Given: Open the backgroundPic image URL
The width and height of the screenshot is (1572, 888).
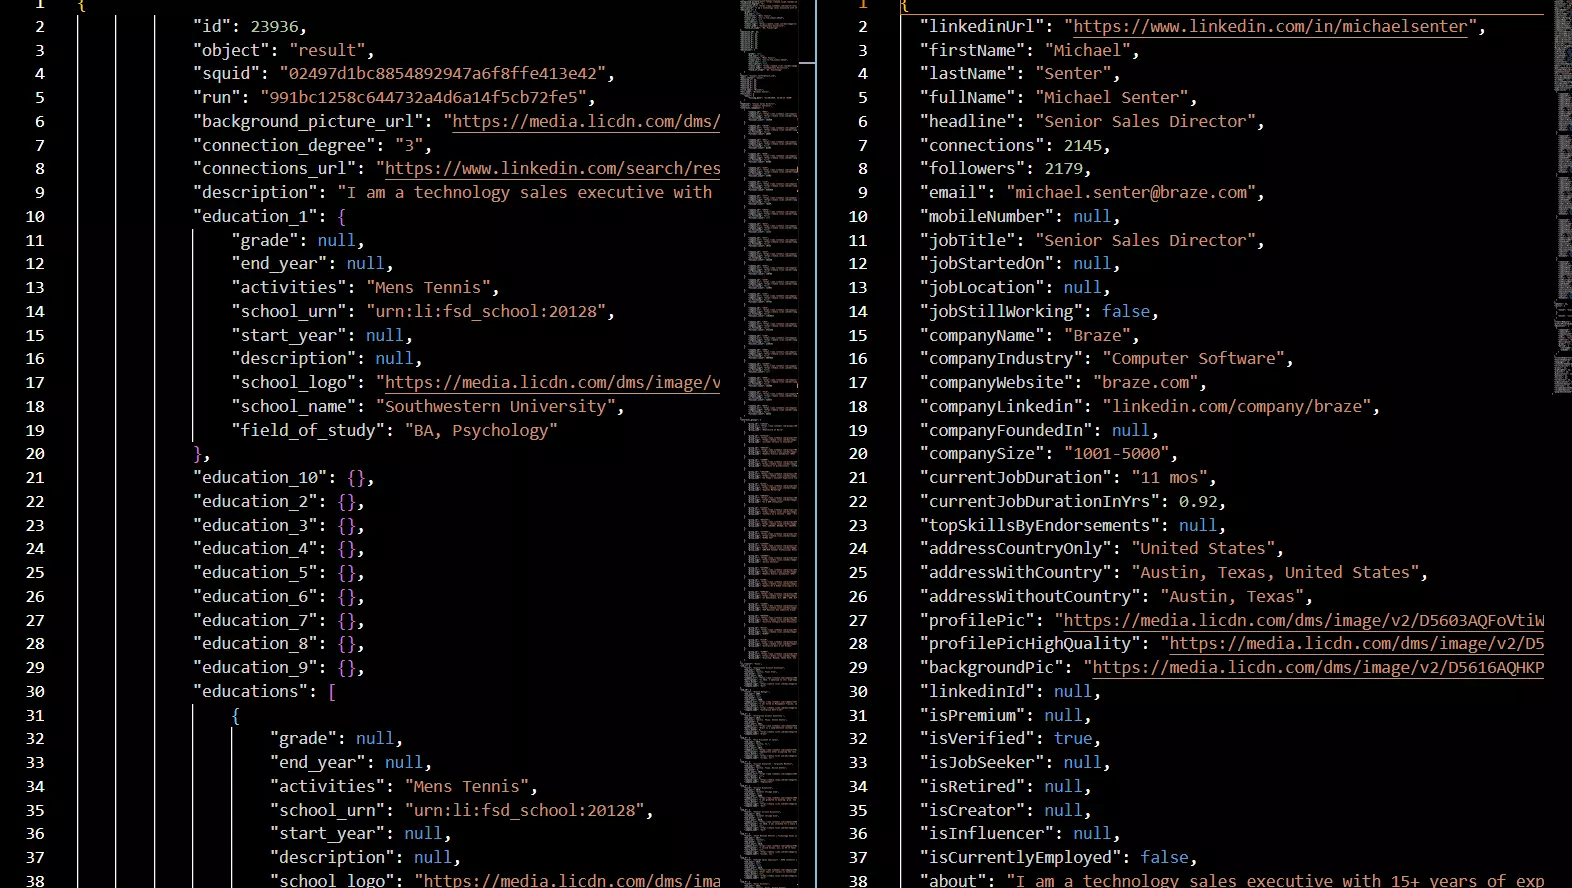Looking at the screenshot, I should pyautogui.click(x=1318, y=668).
